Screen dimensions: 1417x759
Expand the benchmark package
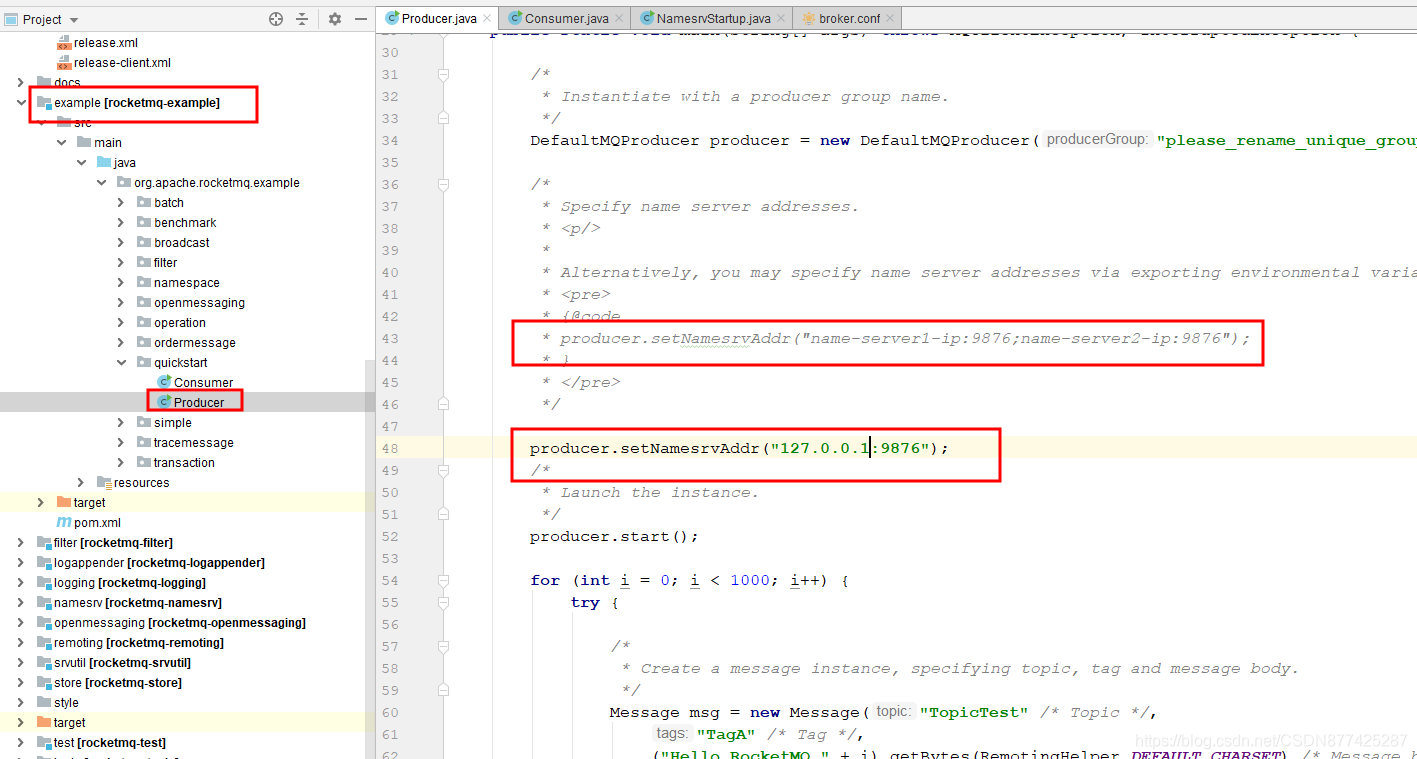[121, 222]
